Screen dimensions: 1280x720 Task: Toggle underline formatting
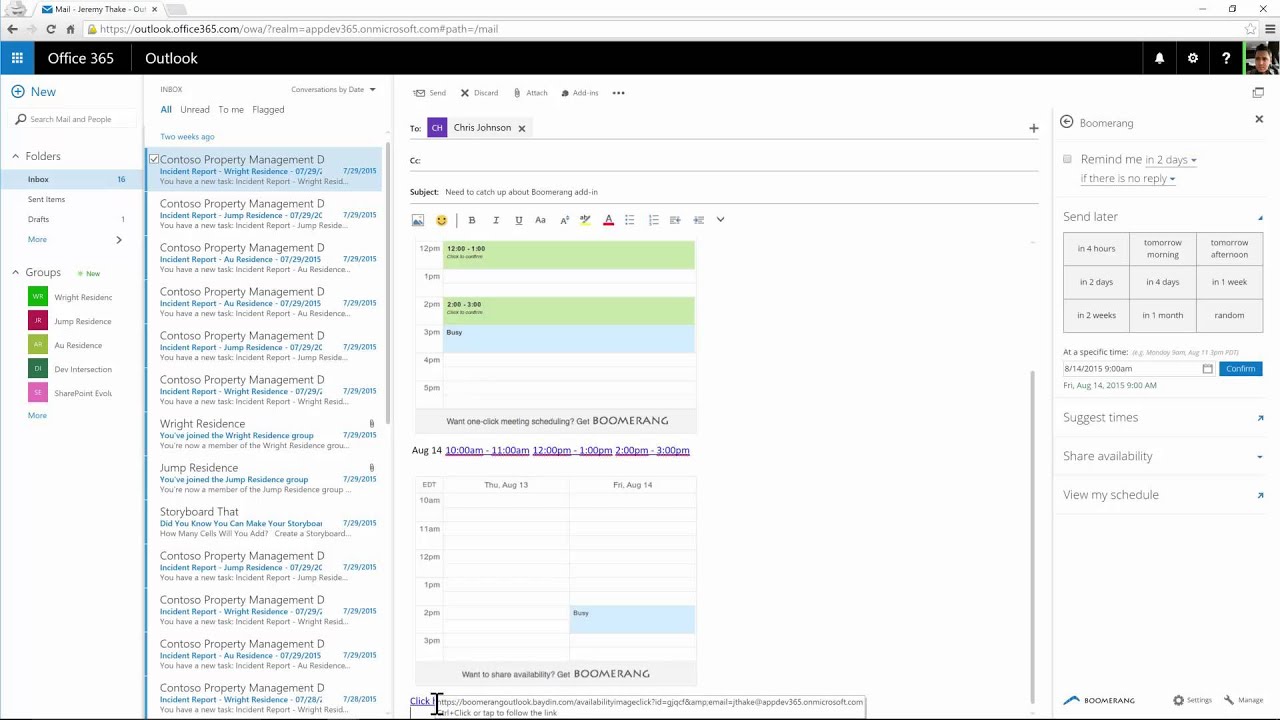click(518, 220)
